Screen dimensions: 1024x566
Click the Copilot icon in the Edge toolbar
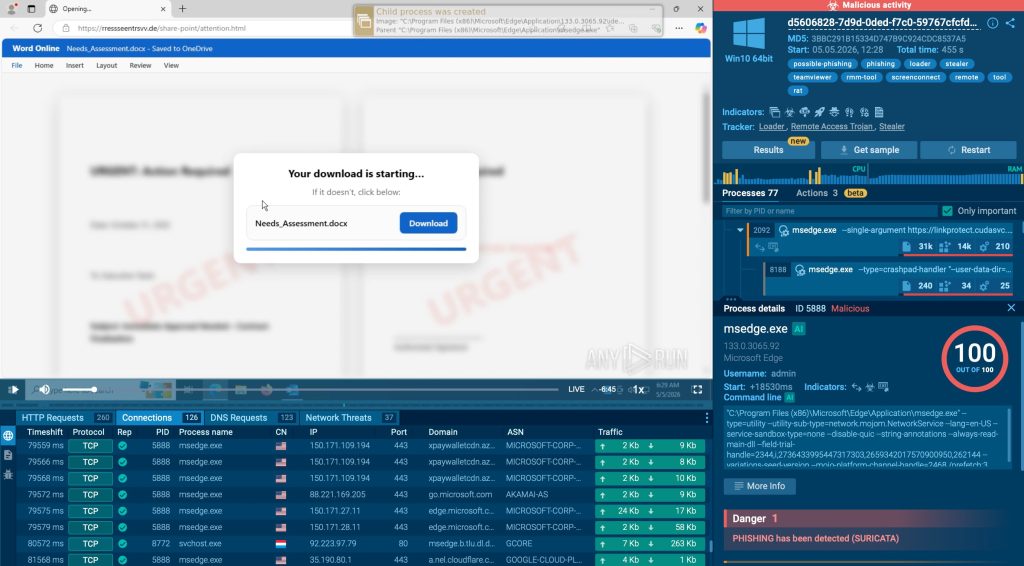coord(701,28)
